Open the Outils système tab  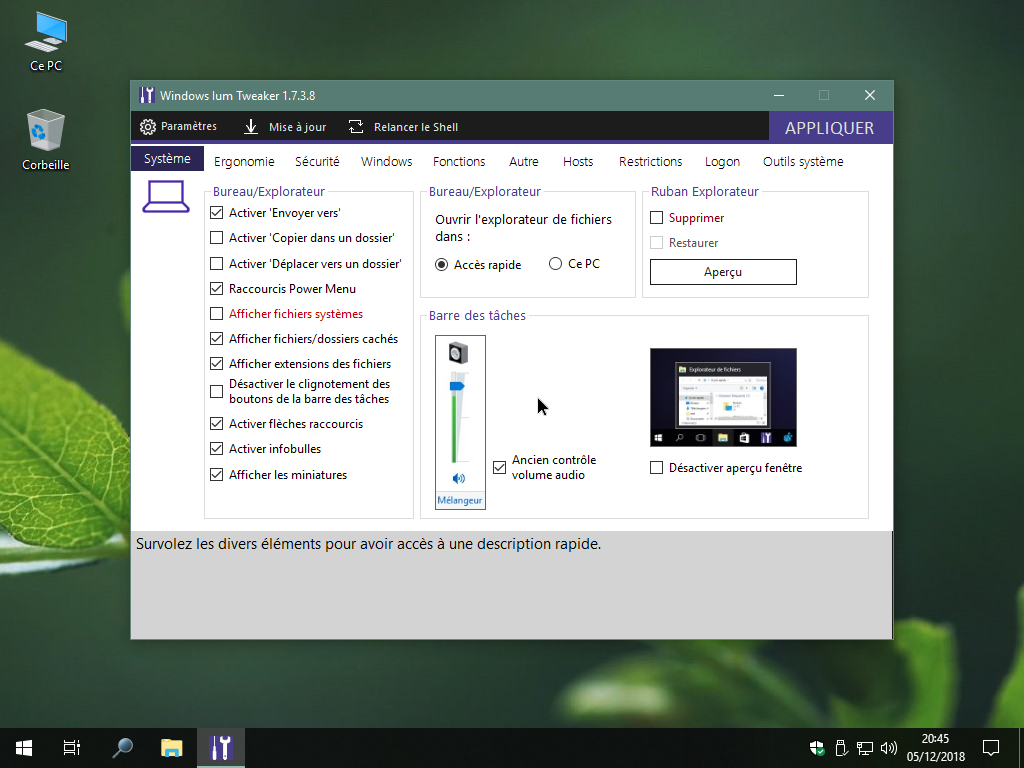803,161
